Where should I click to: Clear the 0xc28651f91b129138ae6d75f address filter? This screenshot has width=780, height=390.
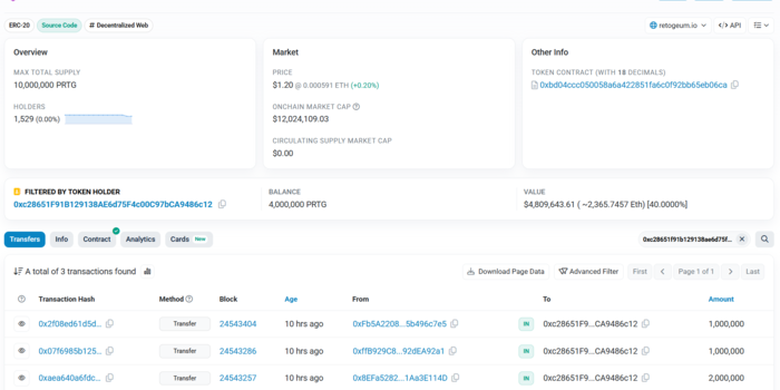tap(742, 239)
